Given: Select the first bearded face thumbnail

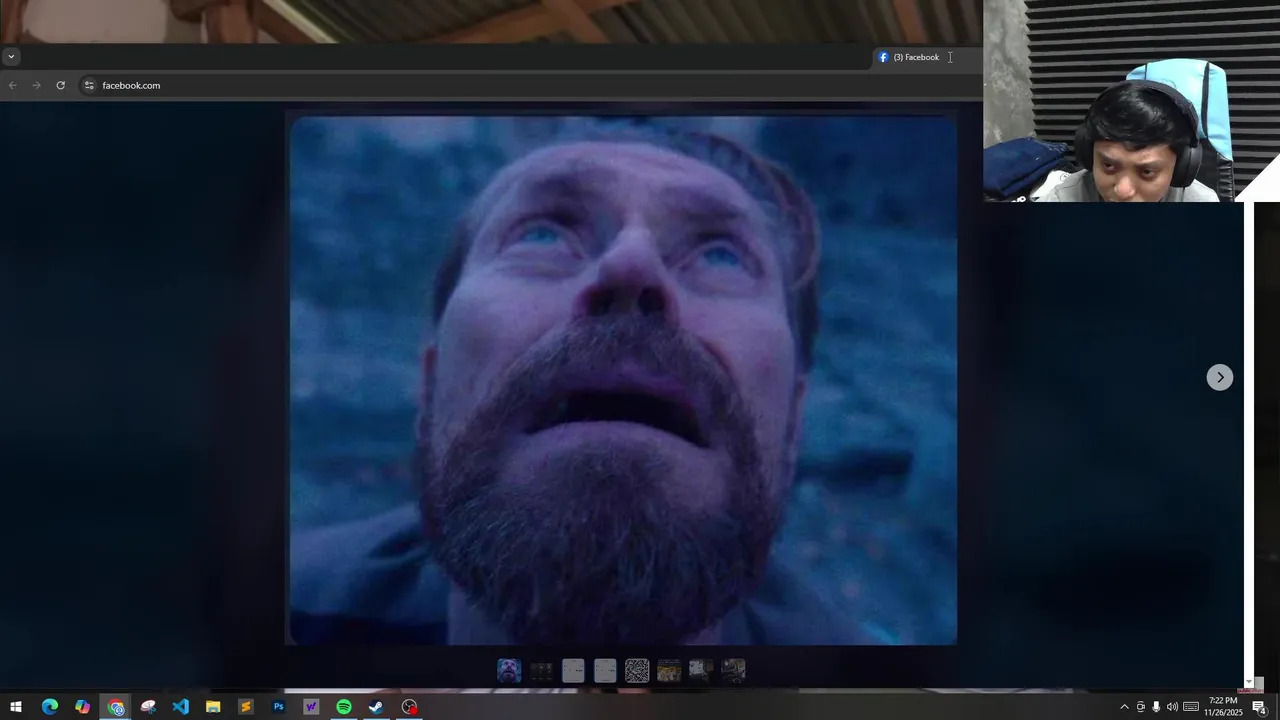Looking at the screenshot, I should click(x=509, y=670).
